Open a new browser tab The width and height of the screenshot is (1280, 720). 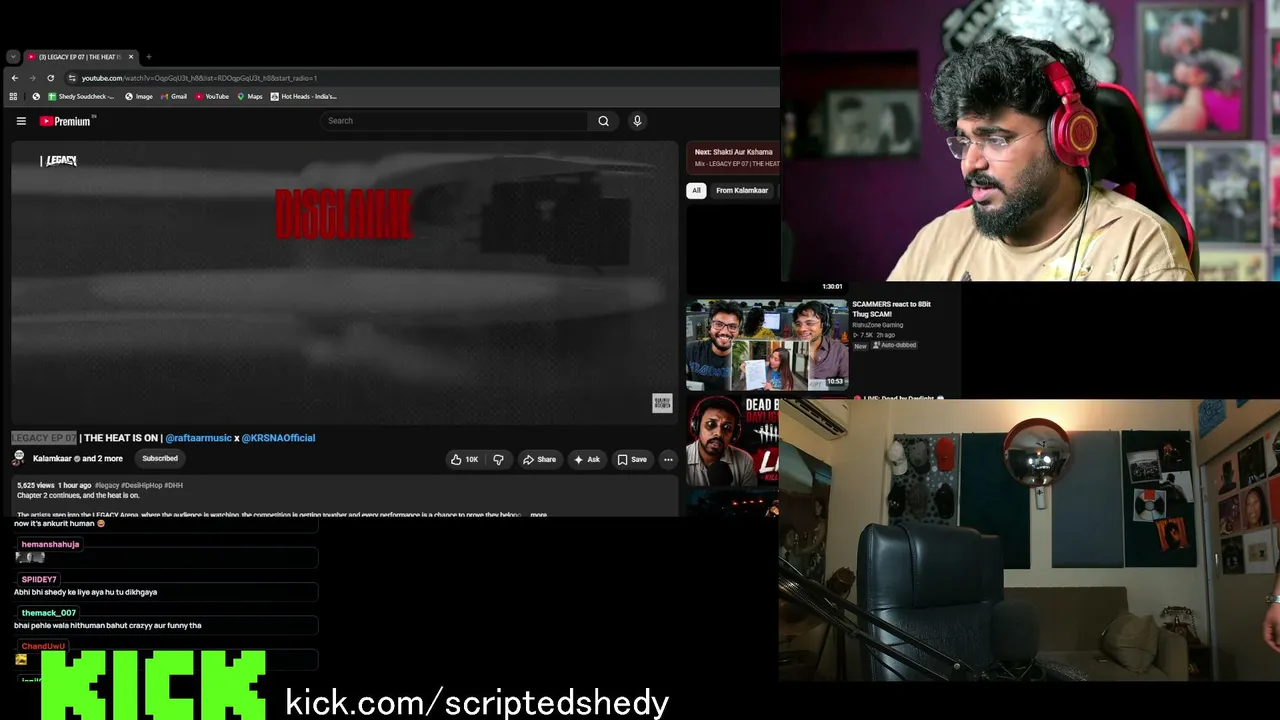[149, 57]
